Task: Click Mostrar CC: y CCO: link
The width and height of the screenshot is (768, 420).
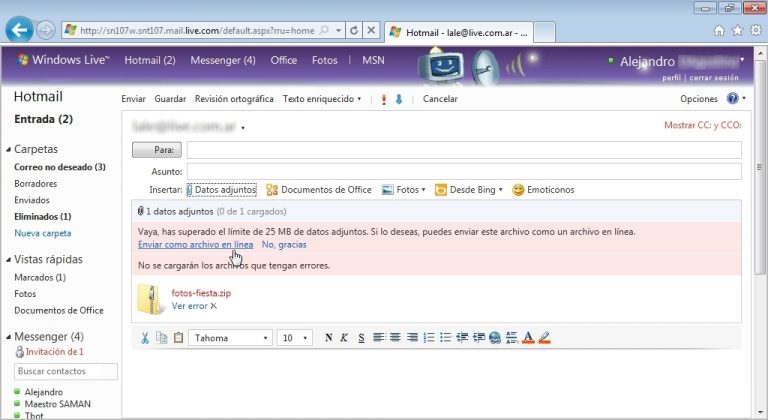Action: tap(702, 125)
